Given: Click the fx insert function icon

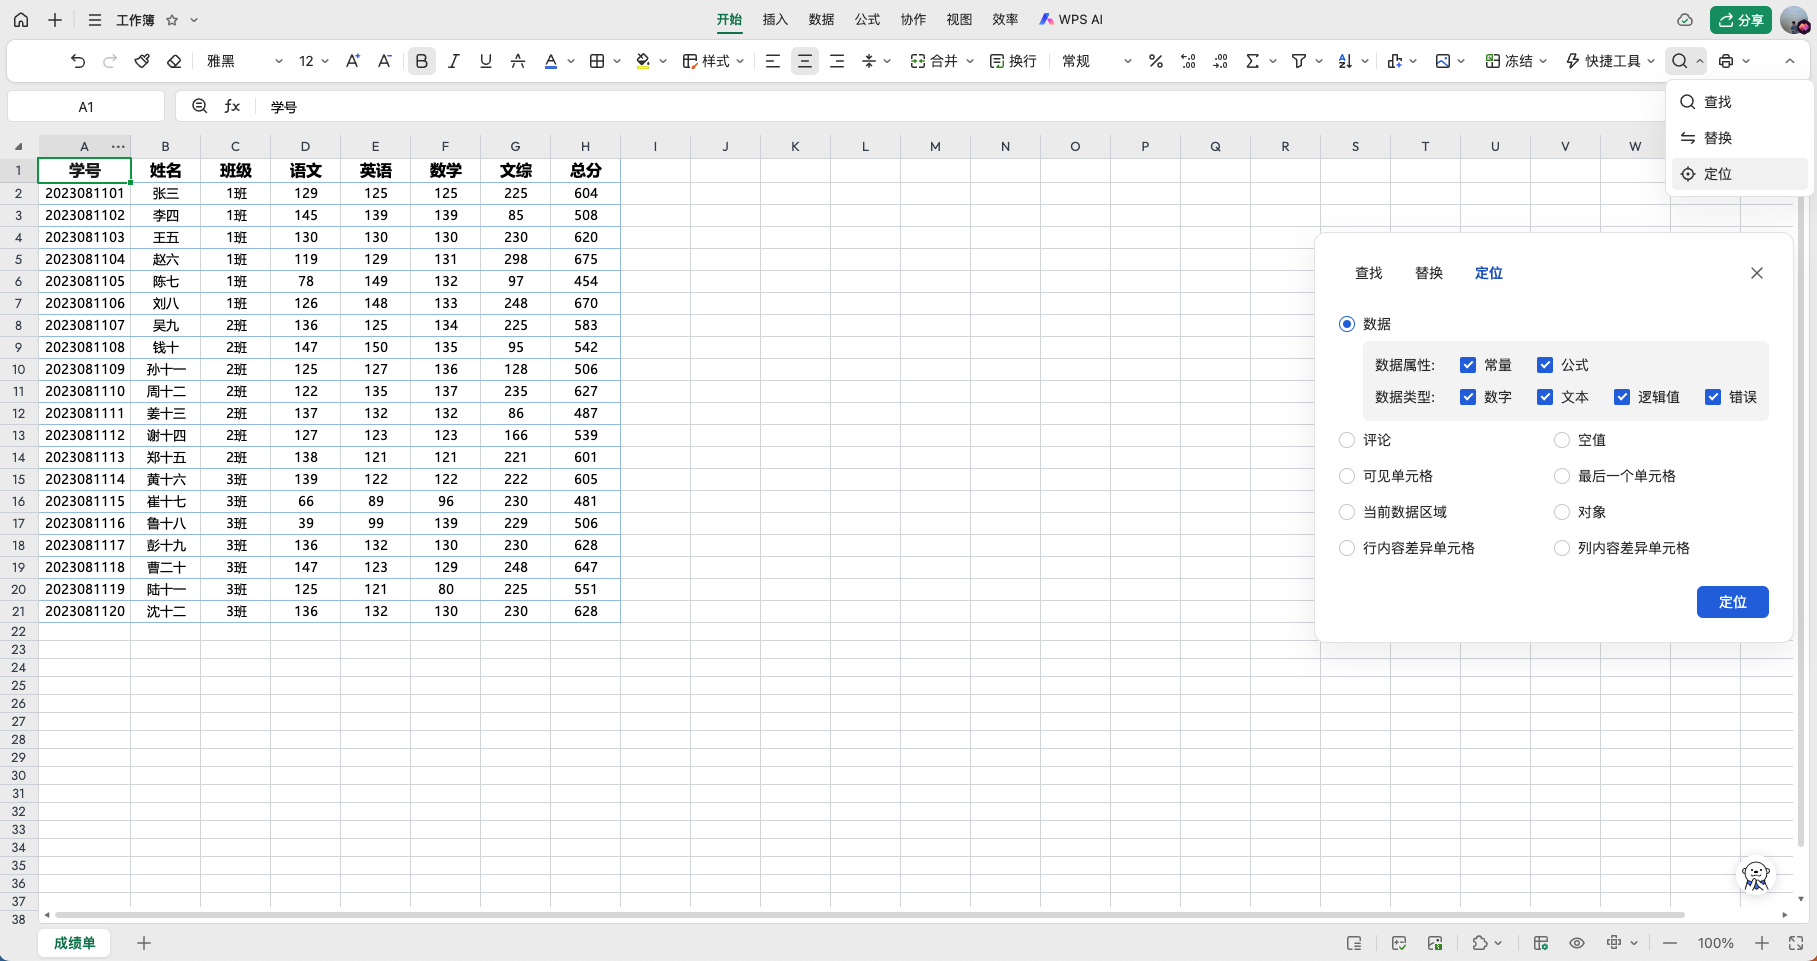Looking at the screenshot, I should tap(232, 106).
